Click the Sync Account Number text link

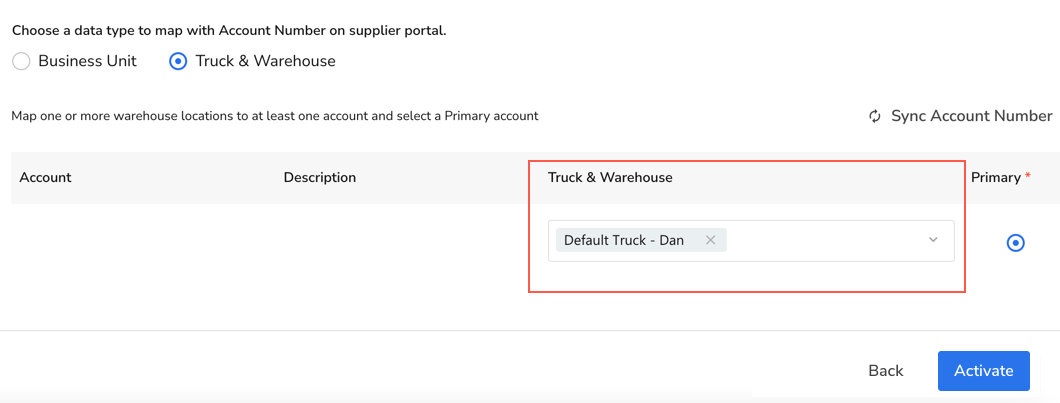point(971,116)
